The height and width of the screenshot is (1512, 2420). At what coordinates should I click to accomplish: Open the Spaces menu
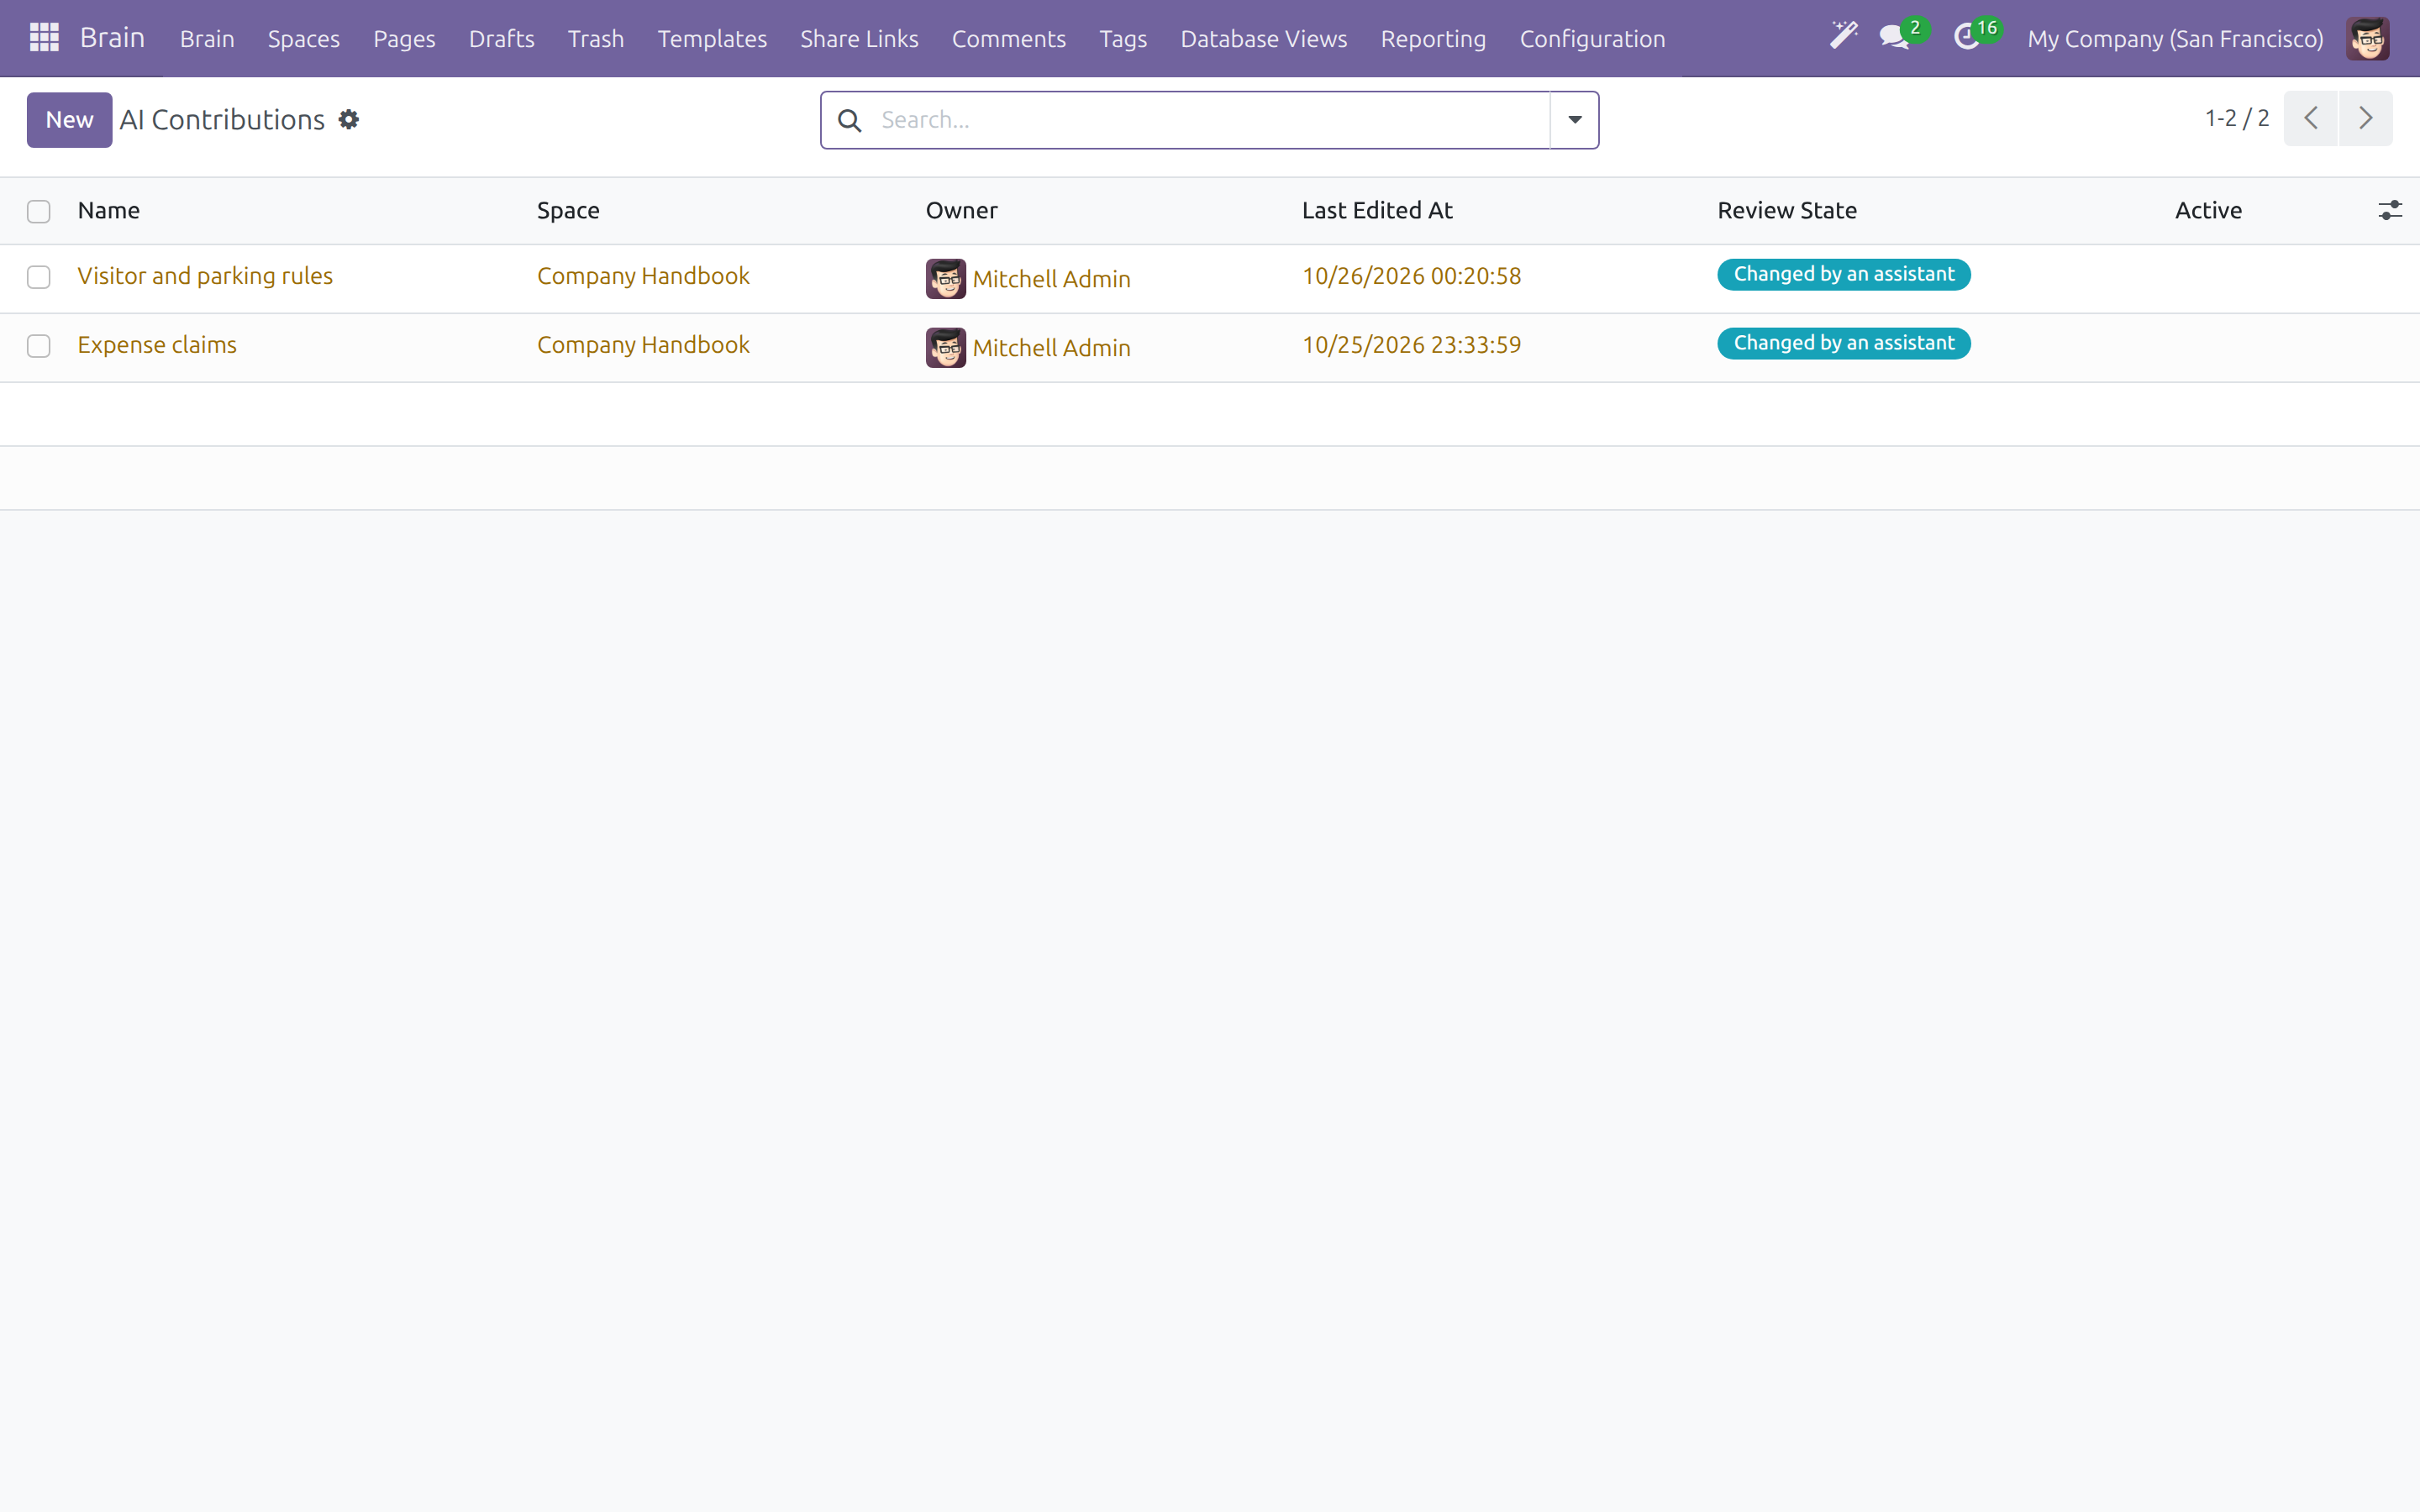tap(303, 39)
